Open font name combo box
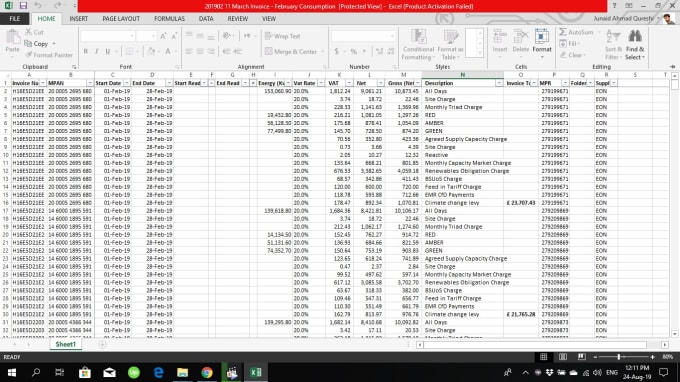This screenshot has height=382, width=680. 108,36
